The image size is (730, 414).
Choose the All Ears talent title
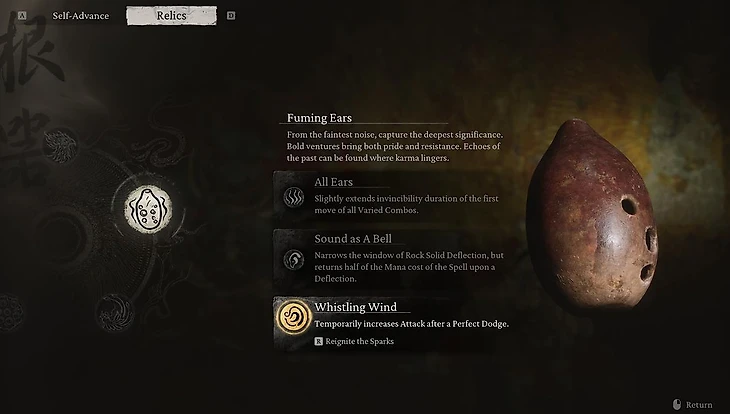[x=333, y=182]
